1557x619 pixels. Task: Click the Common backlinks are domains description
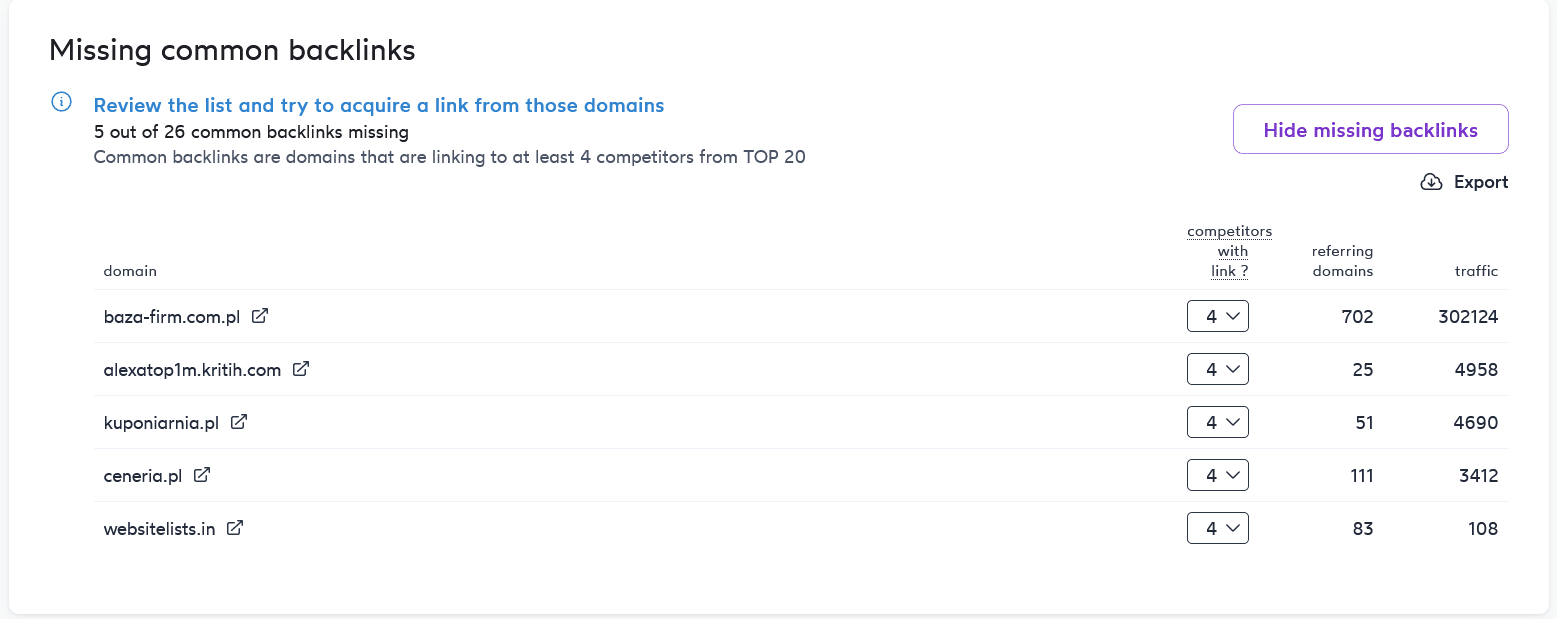(x=449, y=158)
